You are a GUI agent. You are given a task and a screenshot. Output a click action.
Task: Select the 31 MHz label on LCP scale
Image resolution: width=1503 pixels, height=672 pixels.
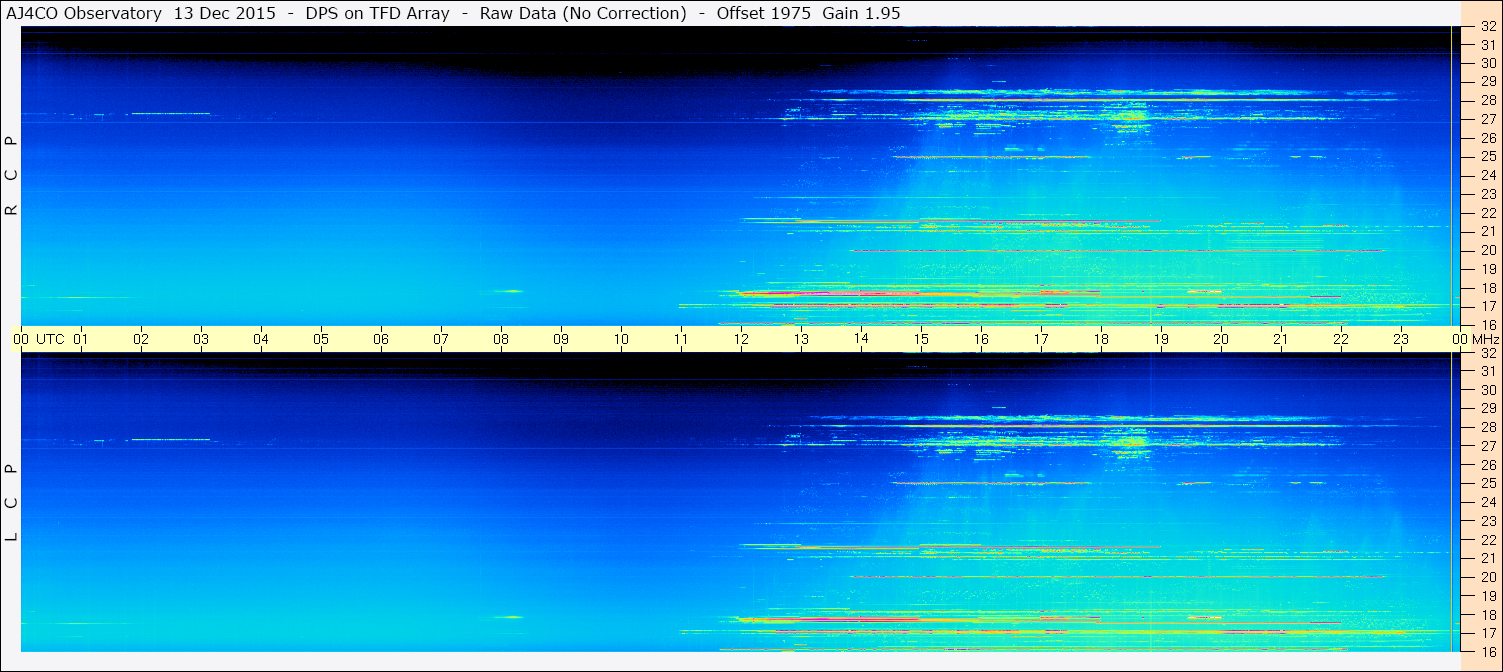coord(1488,371)
